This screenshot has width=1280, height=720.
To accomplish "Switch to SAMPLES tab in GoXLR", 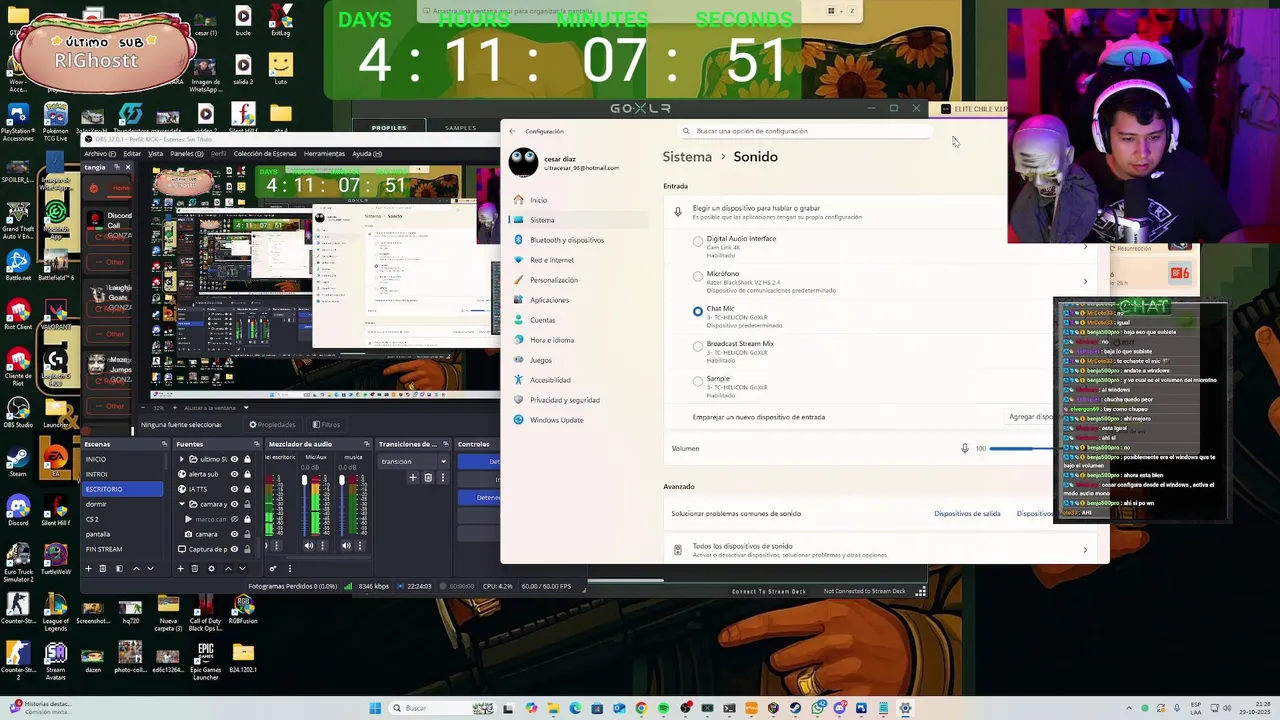I will 460,128.
